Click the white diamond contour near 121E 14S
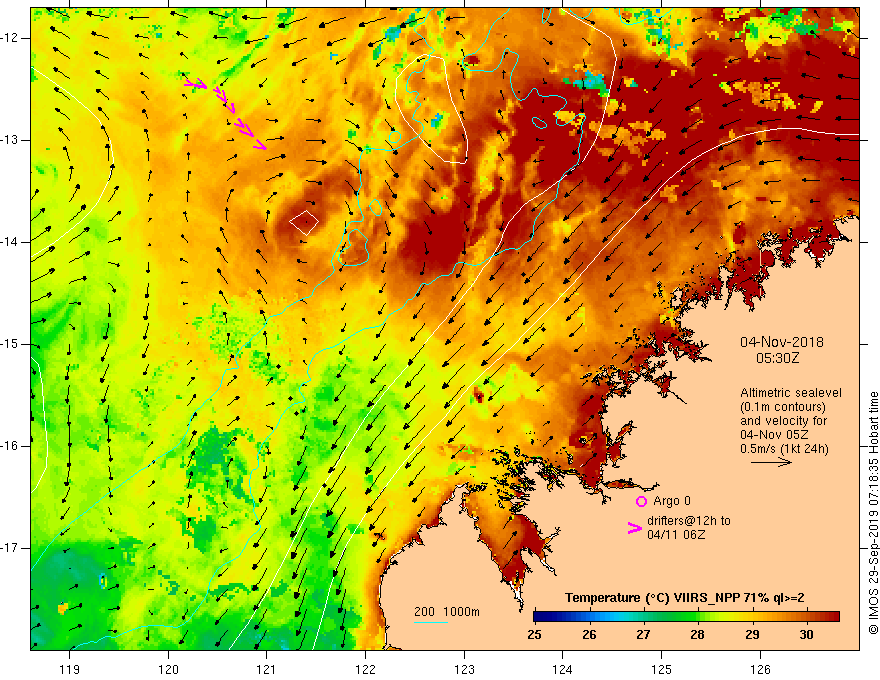880x680 pixels. tap(304, 222)
